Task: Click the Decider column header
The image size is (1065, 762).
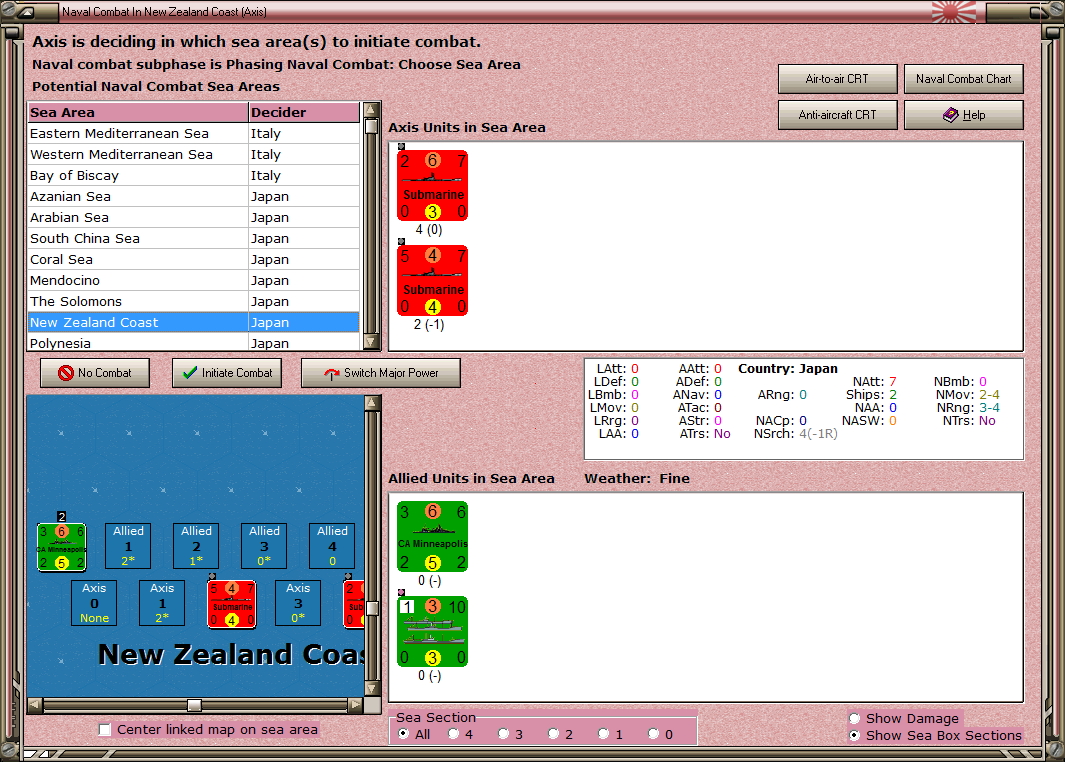Action: [x=304, y=113]
